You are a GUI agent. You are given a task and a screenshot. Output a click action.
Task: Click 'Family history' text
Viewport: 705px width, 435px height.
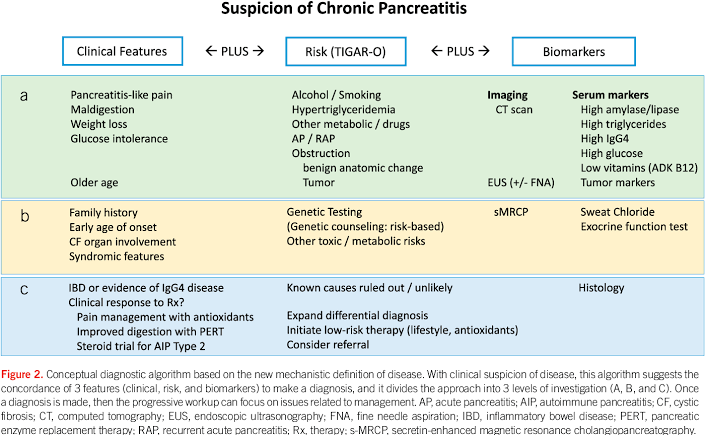coord(104,213)
